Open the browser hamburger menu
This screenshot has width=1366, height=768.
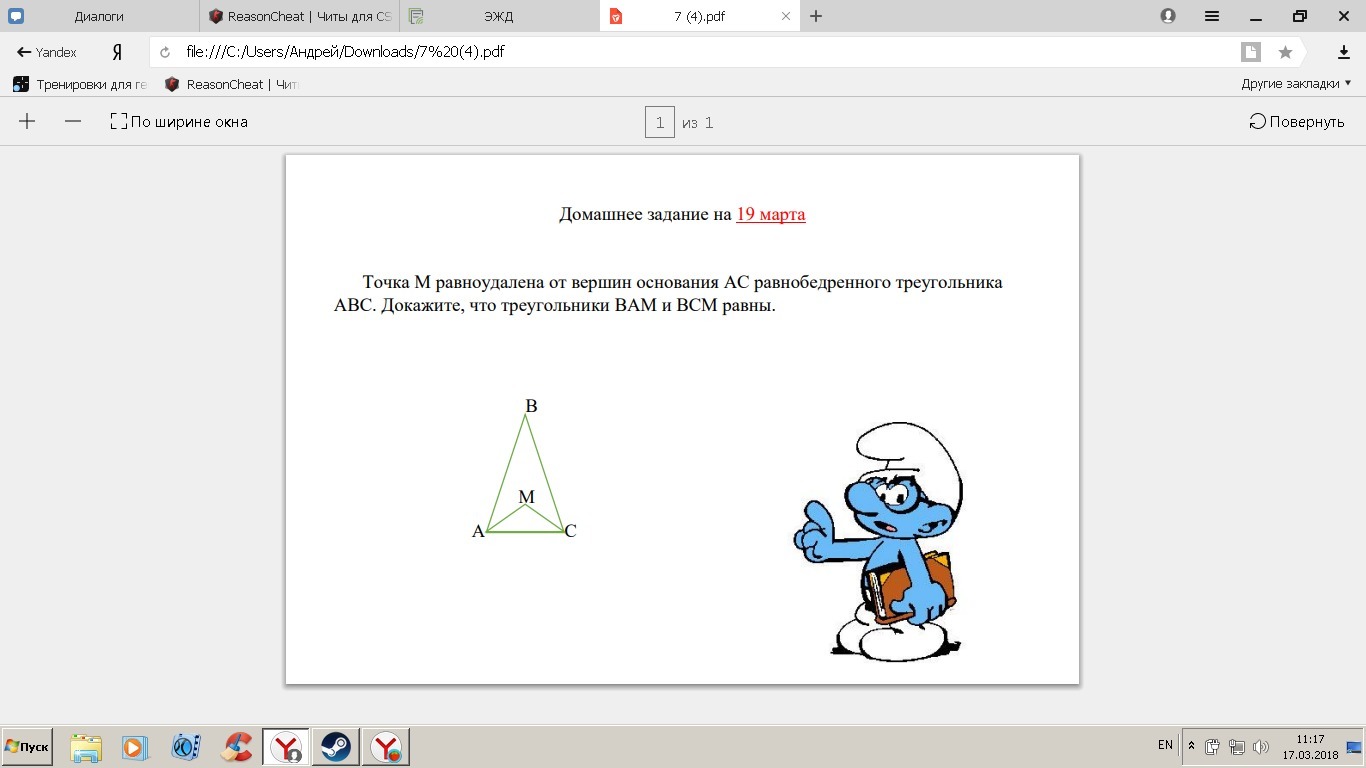click(1212, 16)
